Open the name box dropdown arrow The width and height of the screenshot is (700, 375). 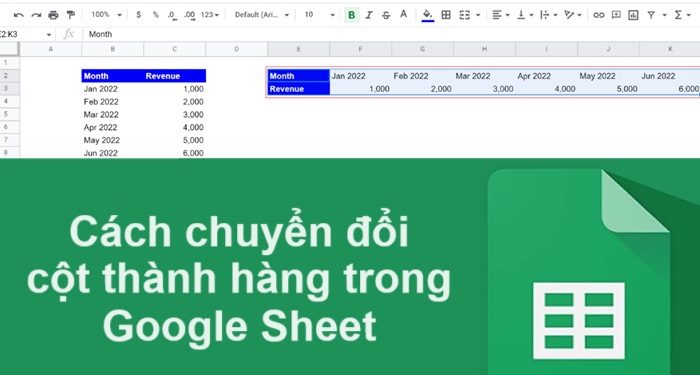pos(49,34)
